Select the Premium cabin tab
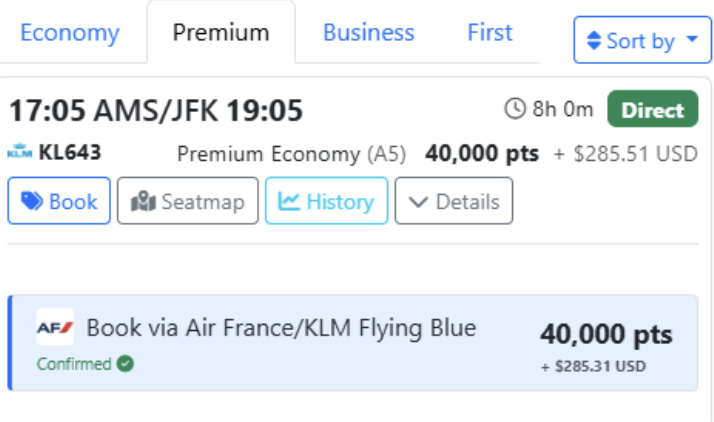 [221, 33]
